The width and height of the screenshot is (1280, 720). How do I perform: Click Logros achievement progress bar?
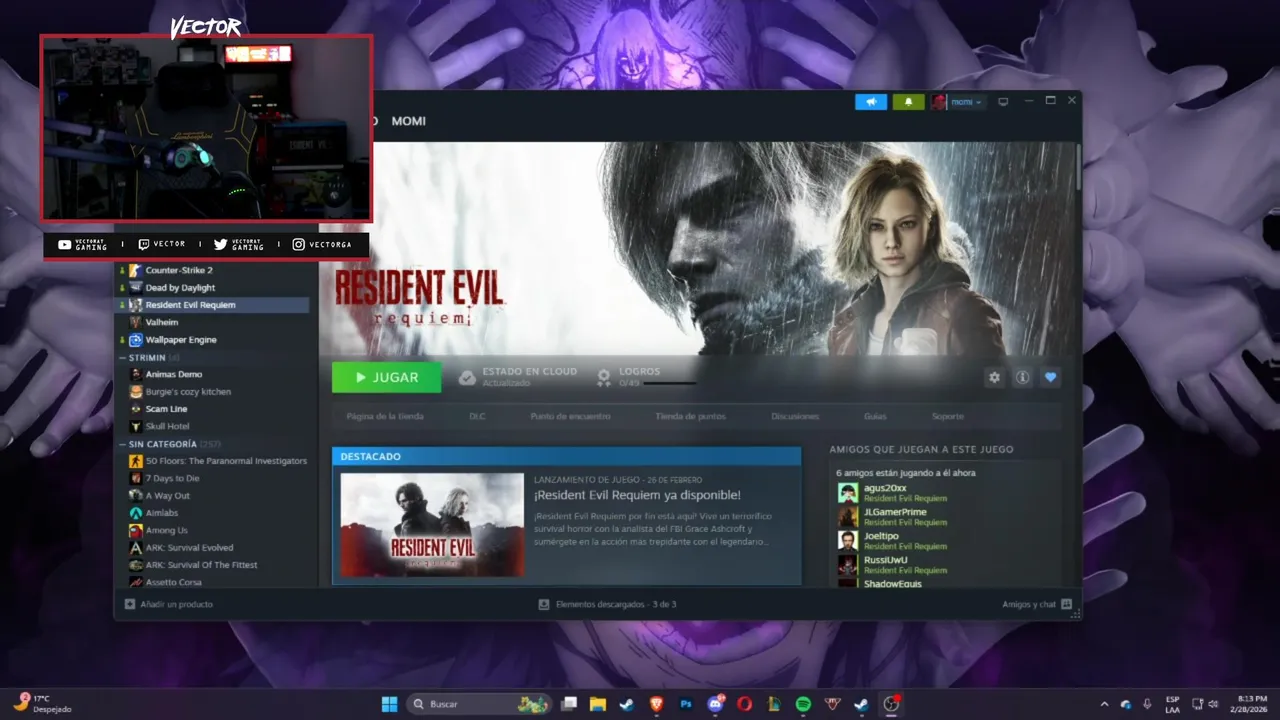pos(669,383)
